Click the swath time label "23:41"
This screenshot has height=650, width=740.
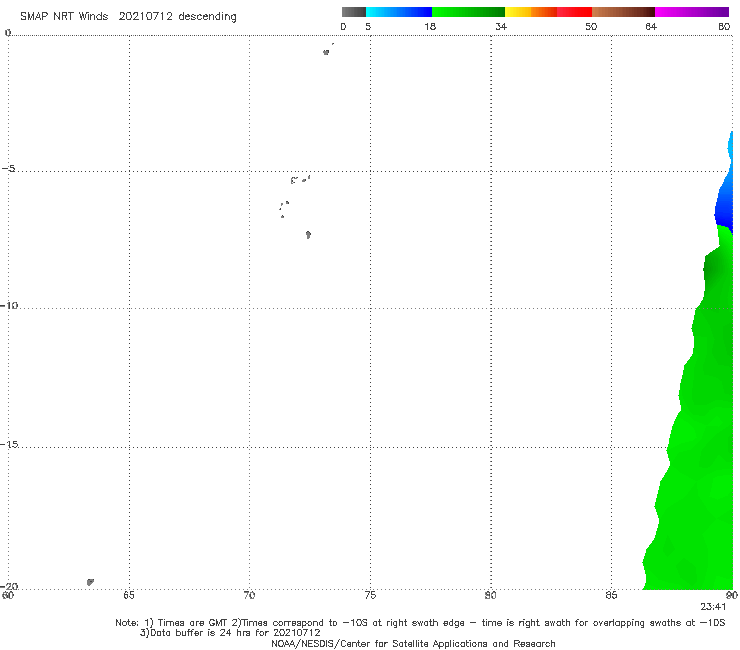coord(713,607)
